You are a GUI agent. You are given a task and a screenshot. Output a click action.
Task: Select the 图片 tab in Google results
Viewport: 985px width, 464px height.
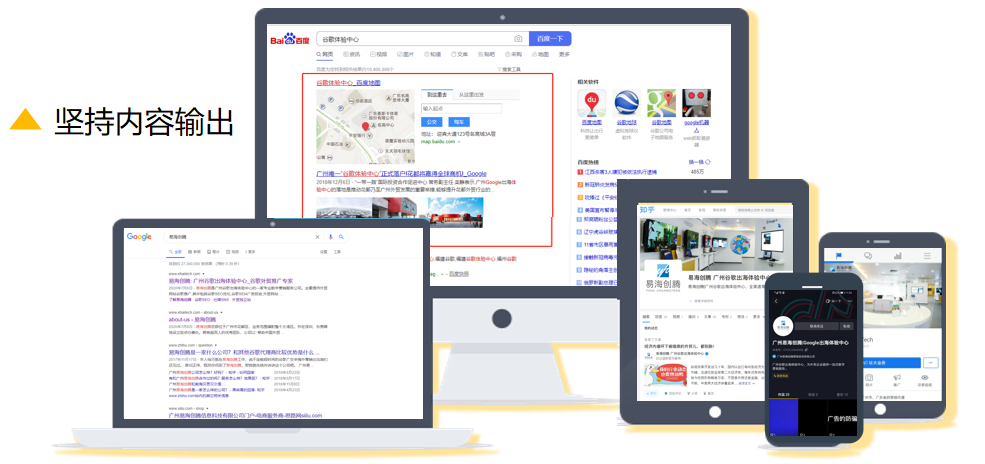click(214, 252)
